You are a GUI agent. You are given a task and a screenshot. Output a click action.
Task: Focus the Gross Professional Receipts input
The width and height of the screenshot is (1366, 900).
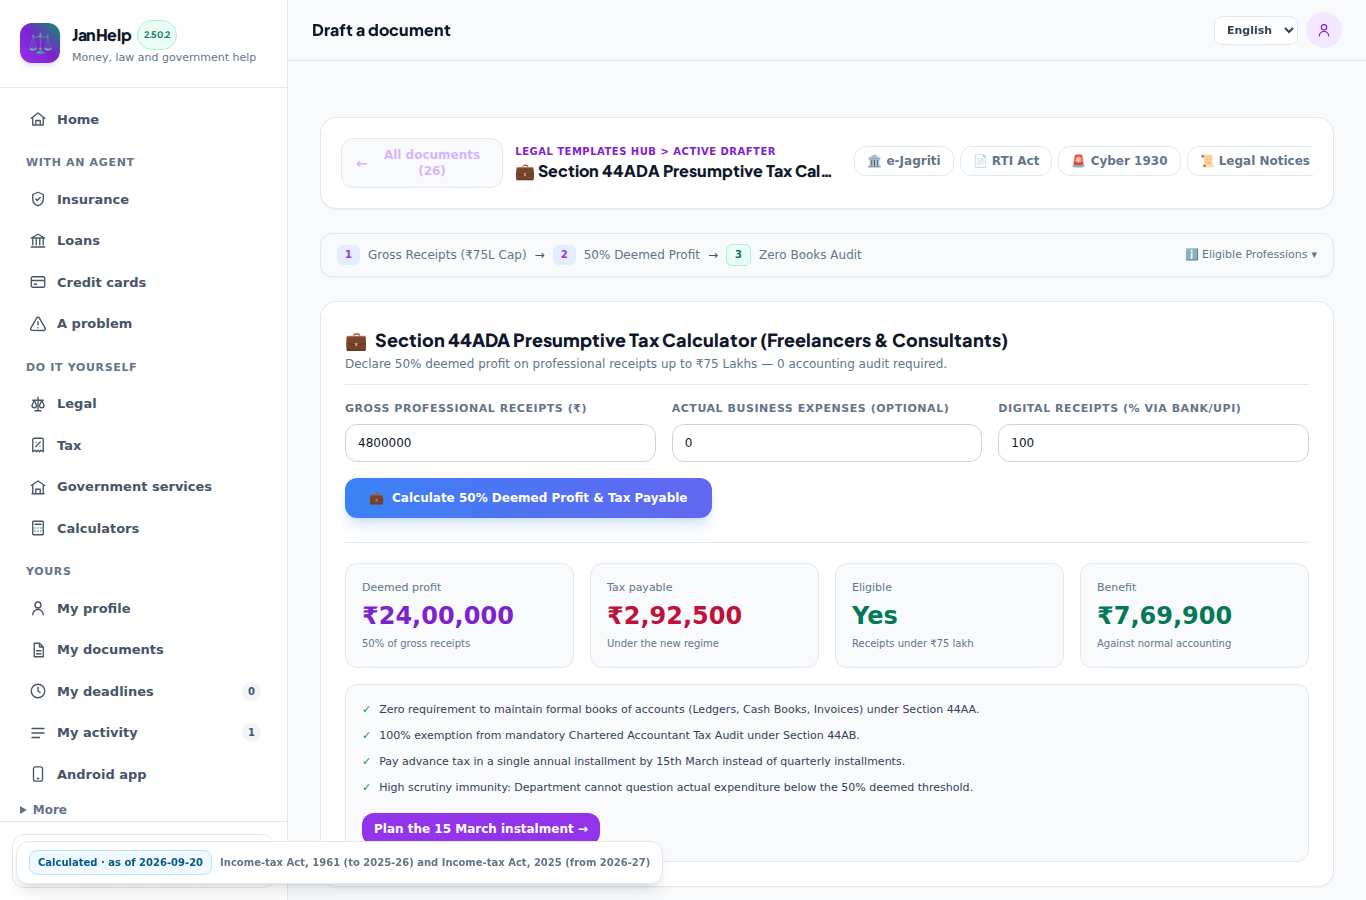500,443
